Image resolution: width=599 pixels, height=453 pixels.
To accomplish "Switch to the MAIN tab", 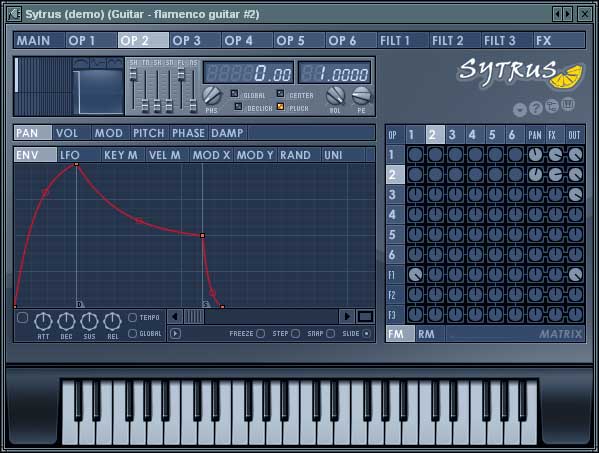I will [39, 40].
